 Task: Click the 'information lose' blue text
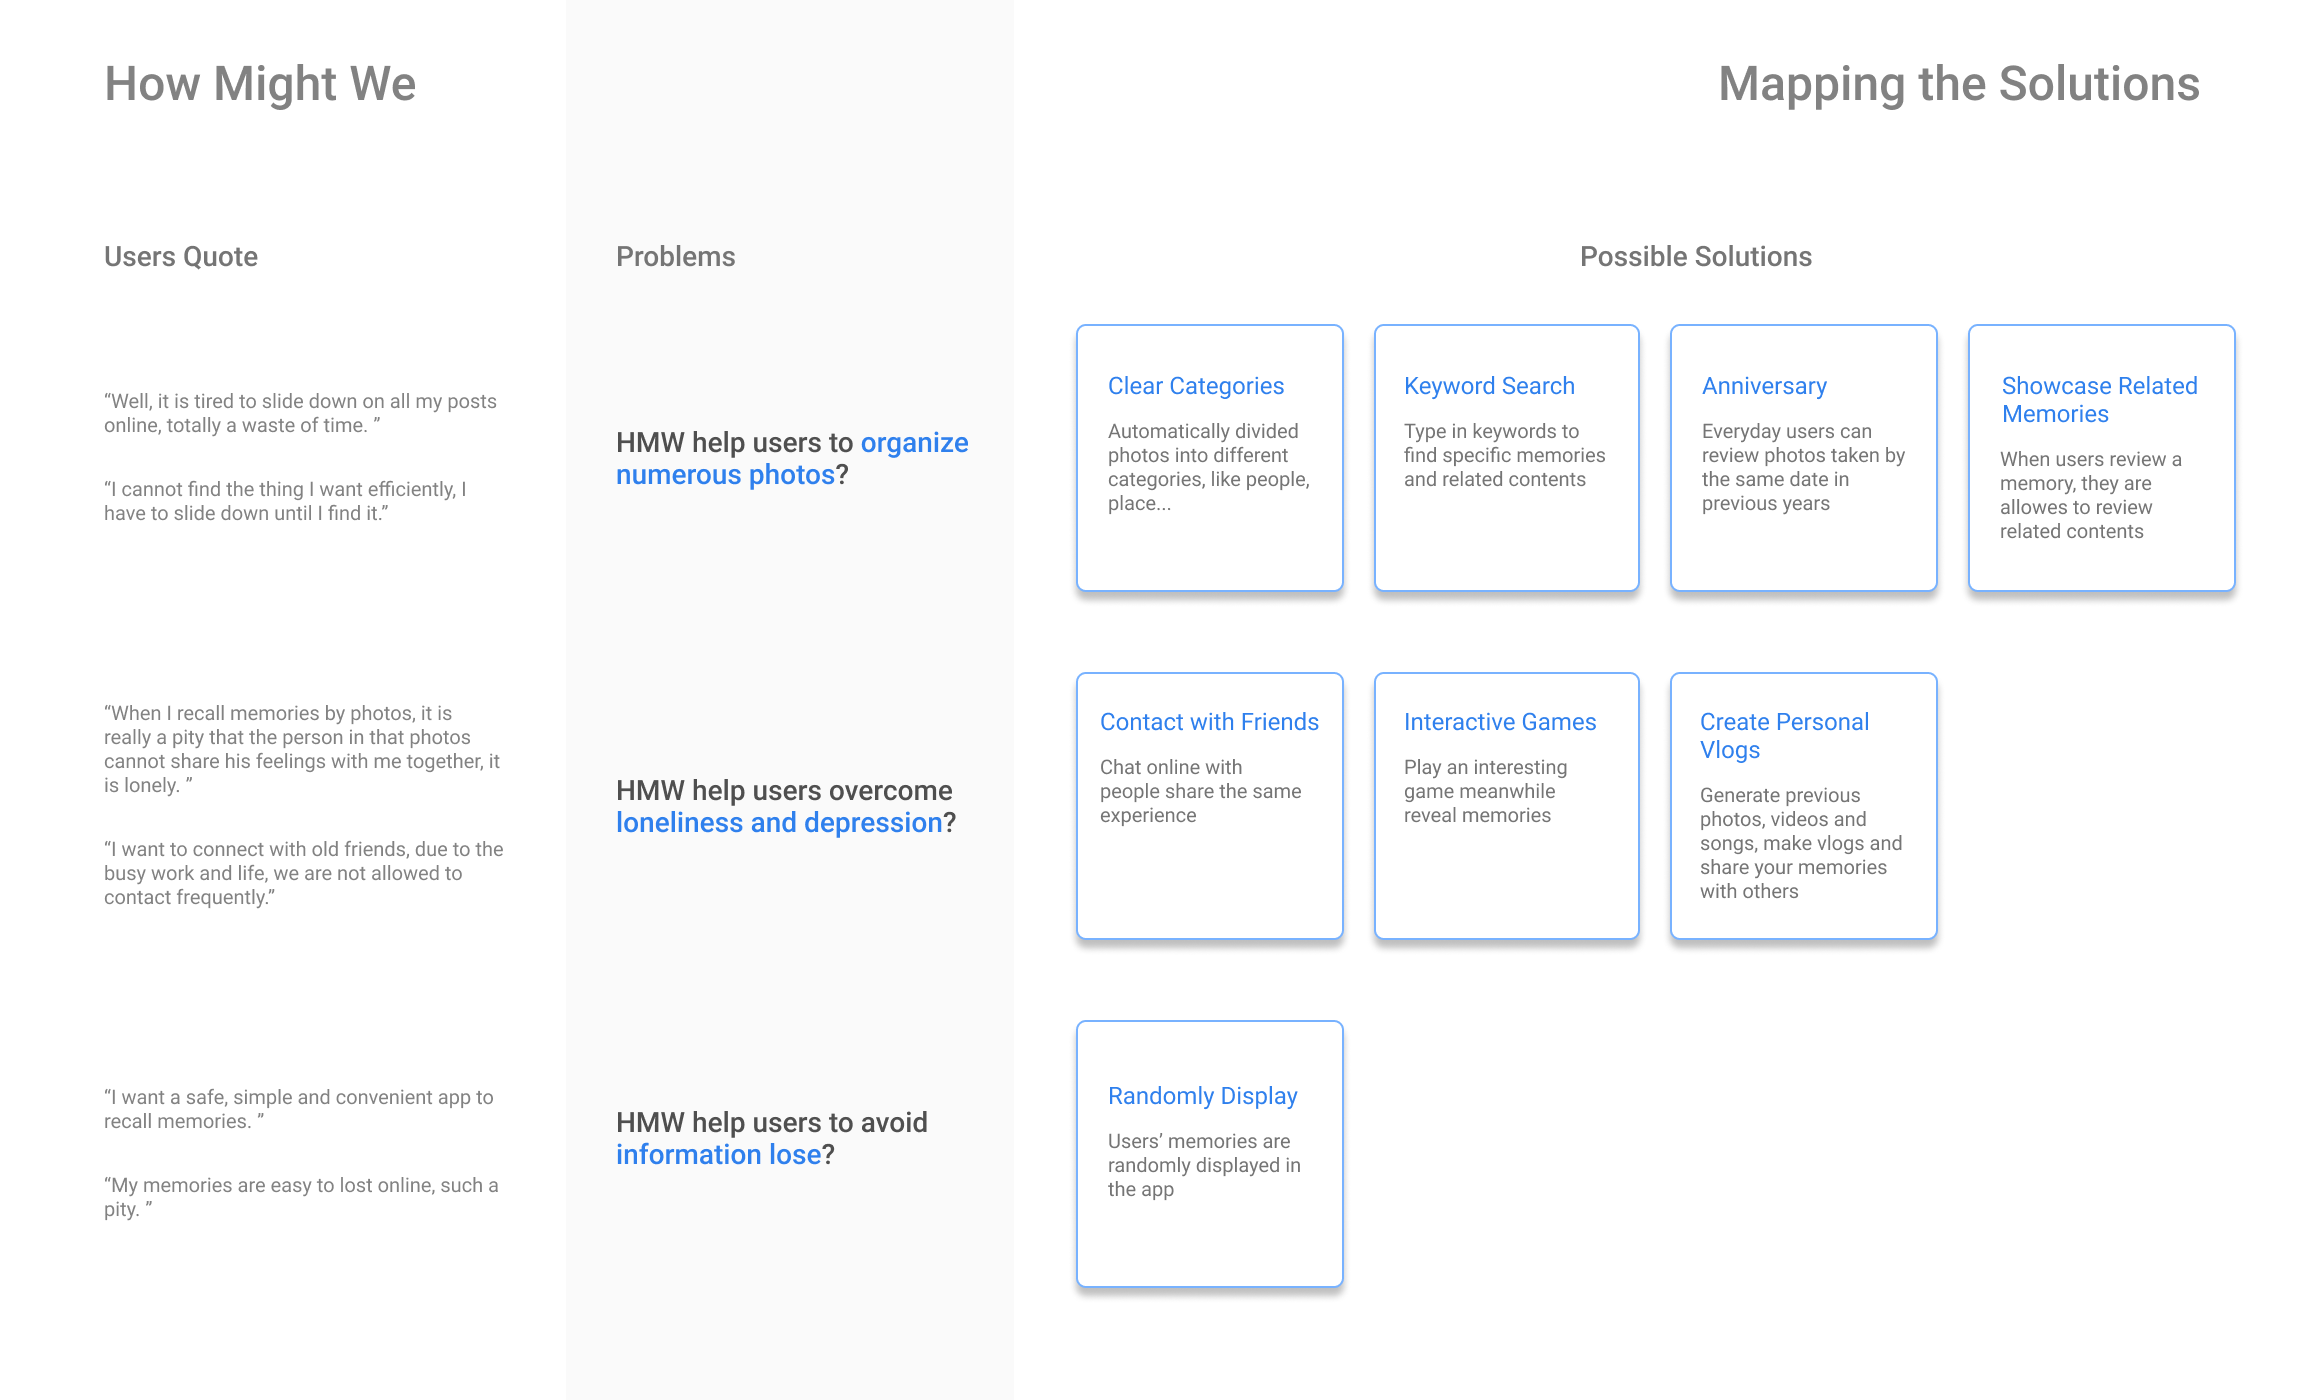pyautogui.click(x=718, y=1155)
